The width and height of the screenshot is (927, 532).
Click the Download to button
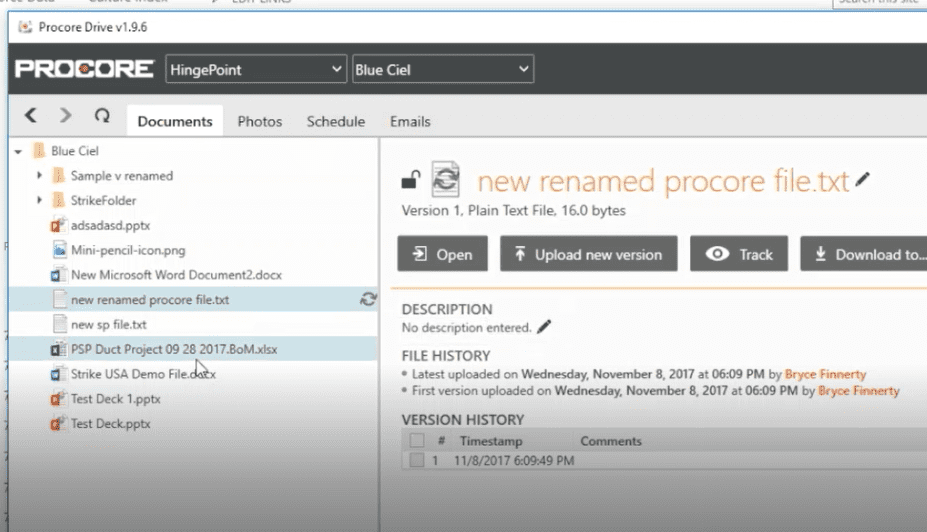click(864, 254)
